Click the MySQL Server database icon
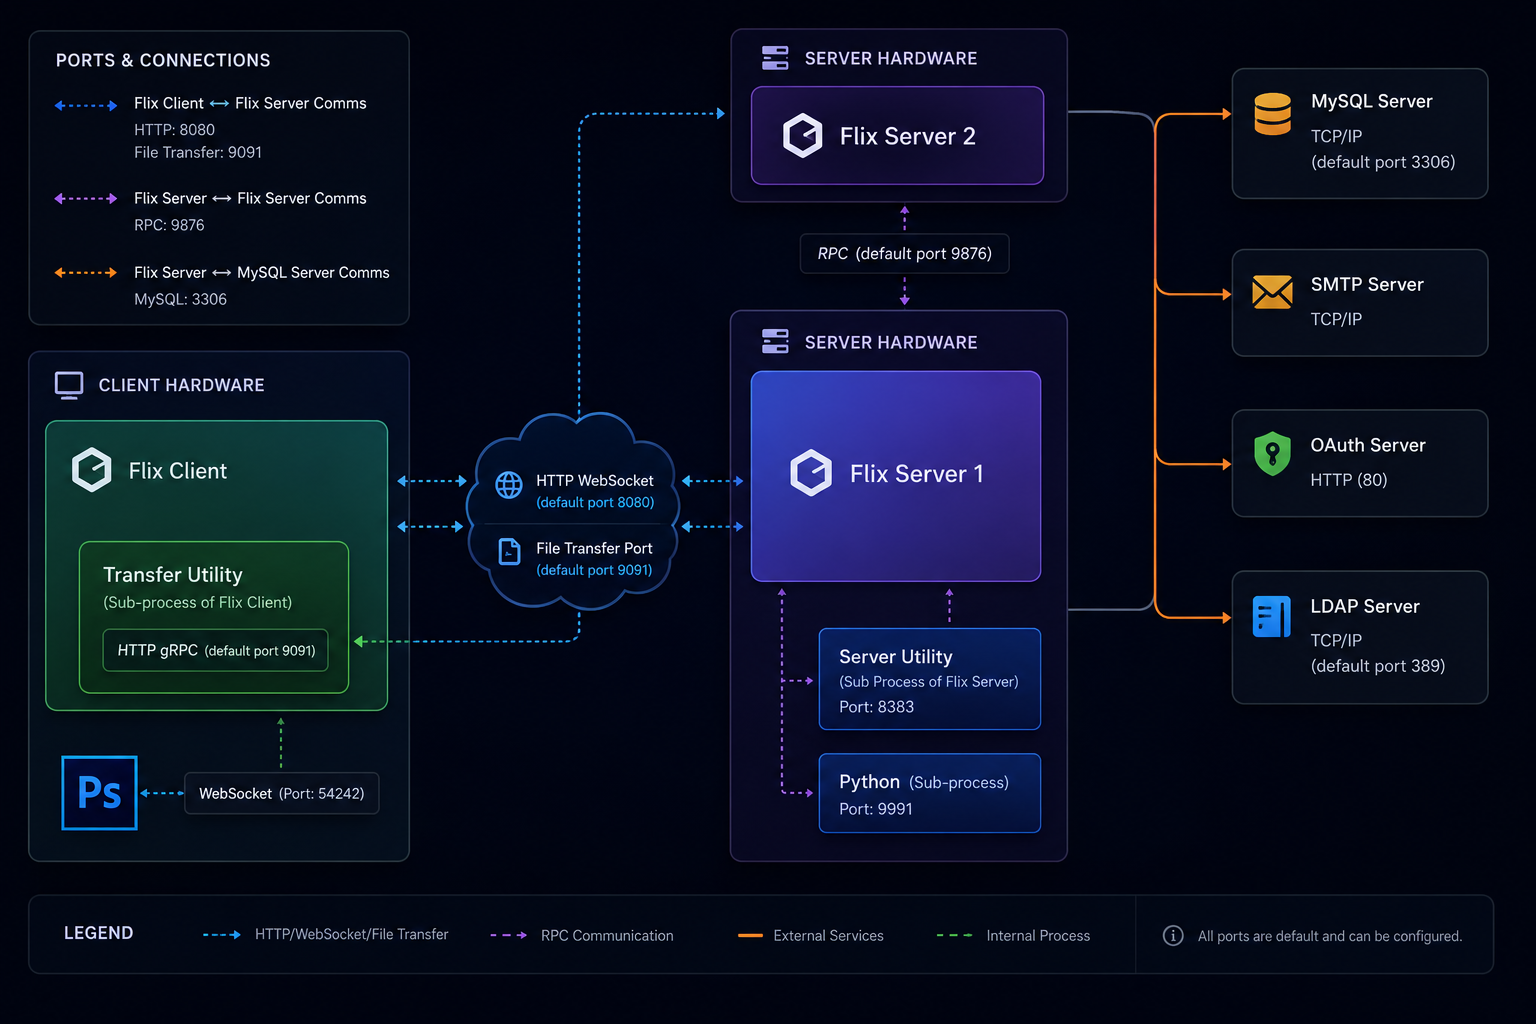Screen dimensions: 1536x1024 pos(1273,113)
